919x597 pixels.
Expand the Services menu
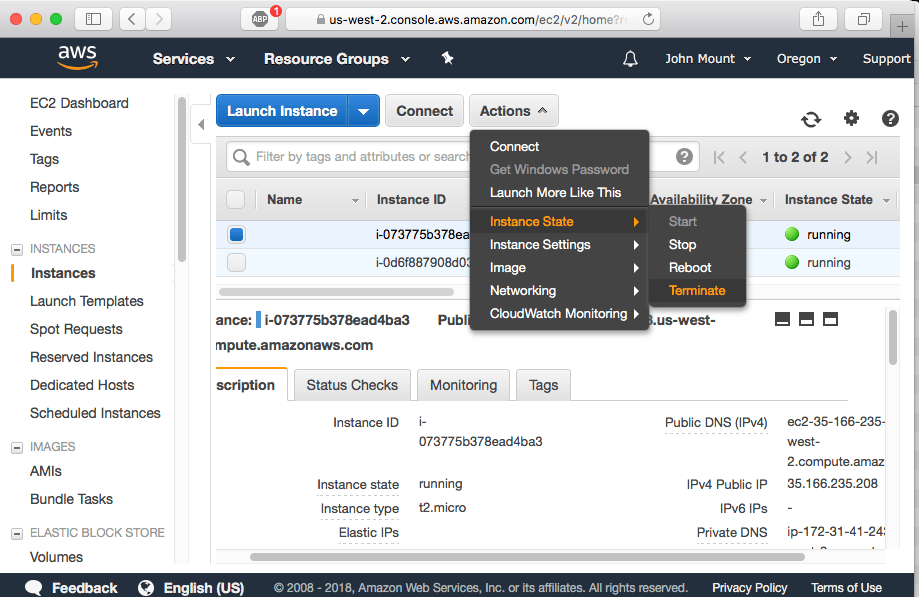pos(193,59)
